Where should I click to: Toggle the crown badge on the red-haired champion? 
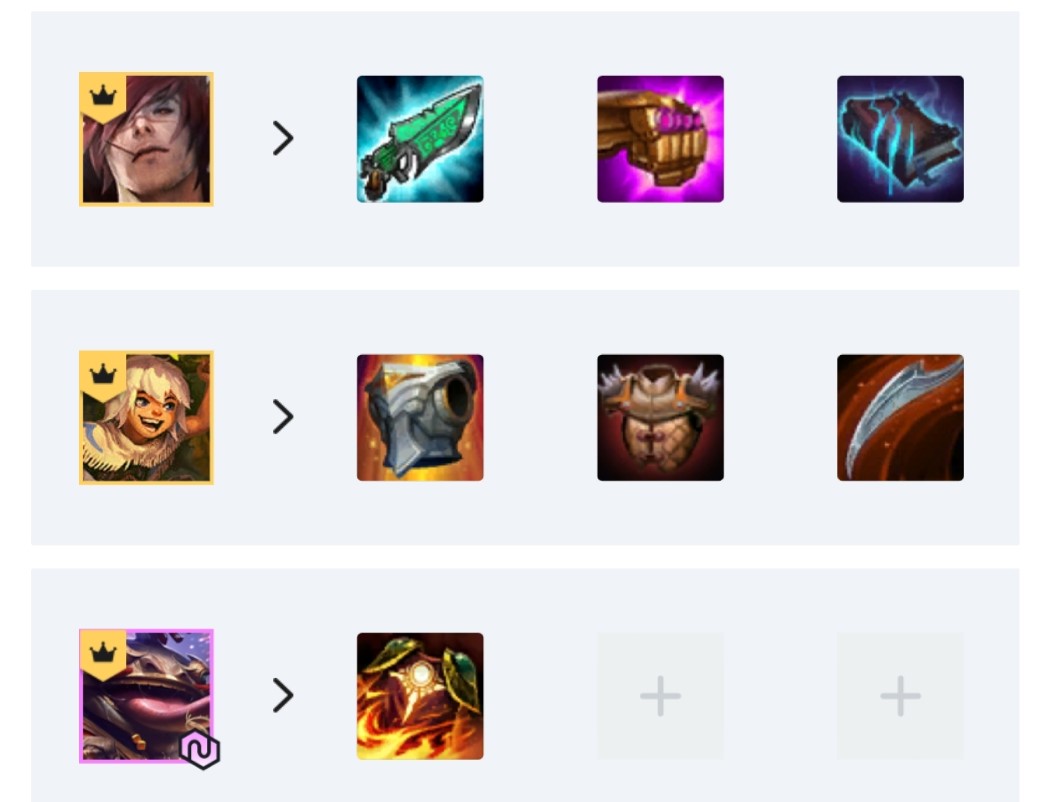pos(103,97)
